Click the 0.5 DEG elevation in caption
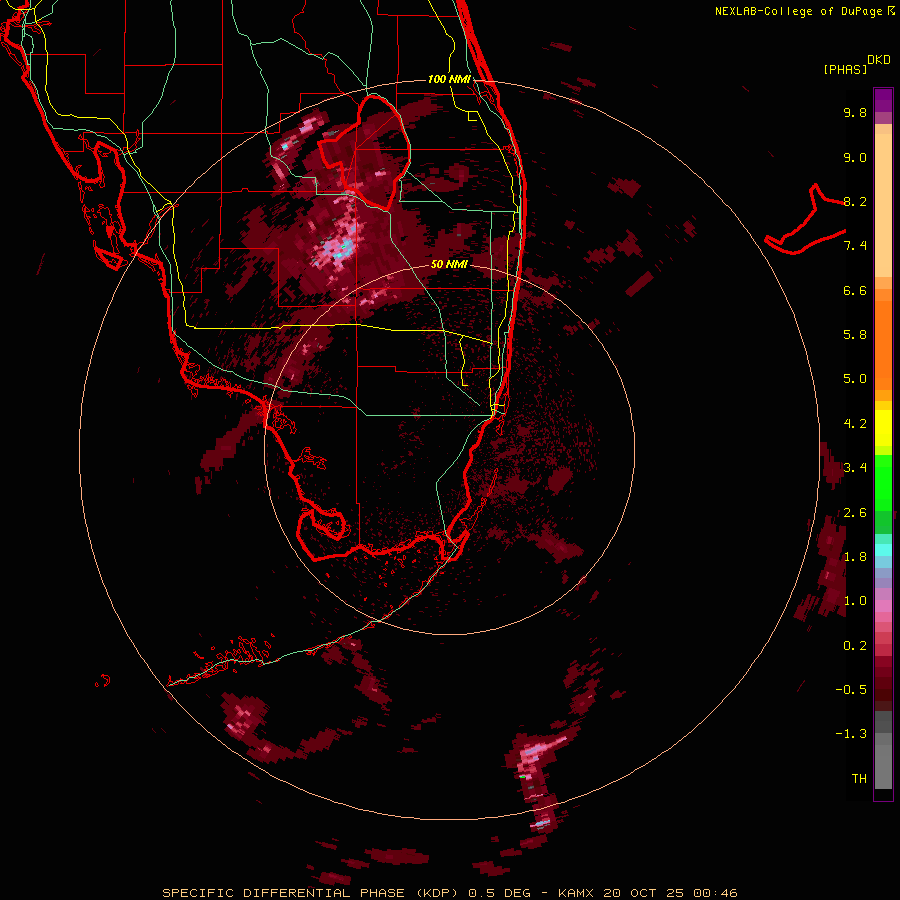This screenshot has width=900, height=900. [x=499, y=893]
